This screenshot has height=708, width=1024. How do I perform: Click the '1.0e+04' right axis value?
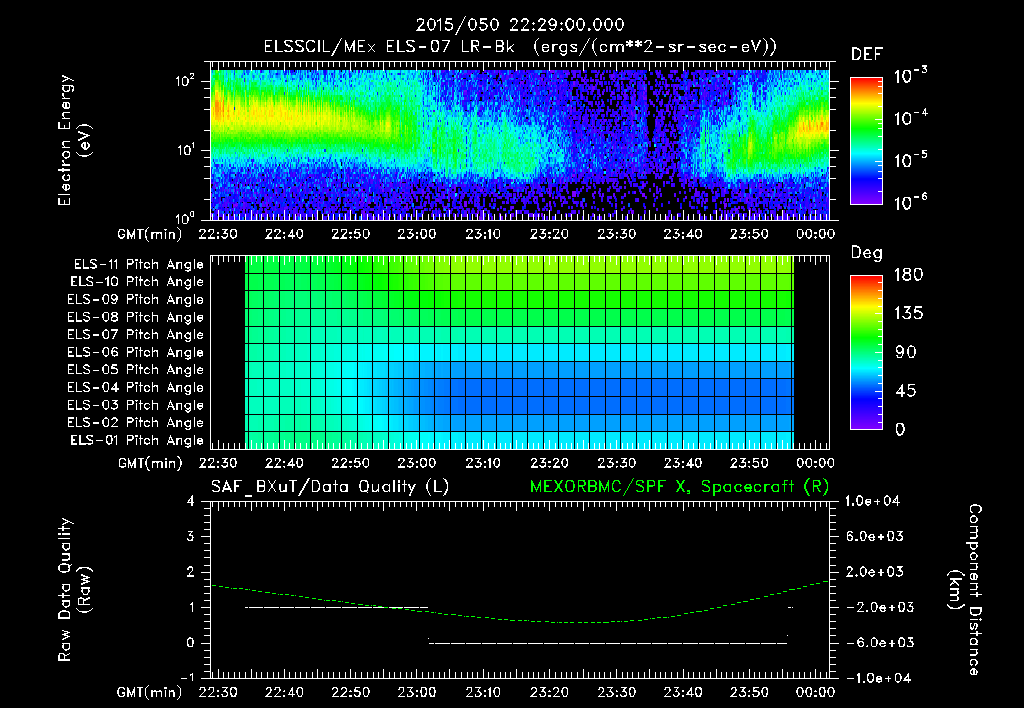872,501
